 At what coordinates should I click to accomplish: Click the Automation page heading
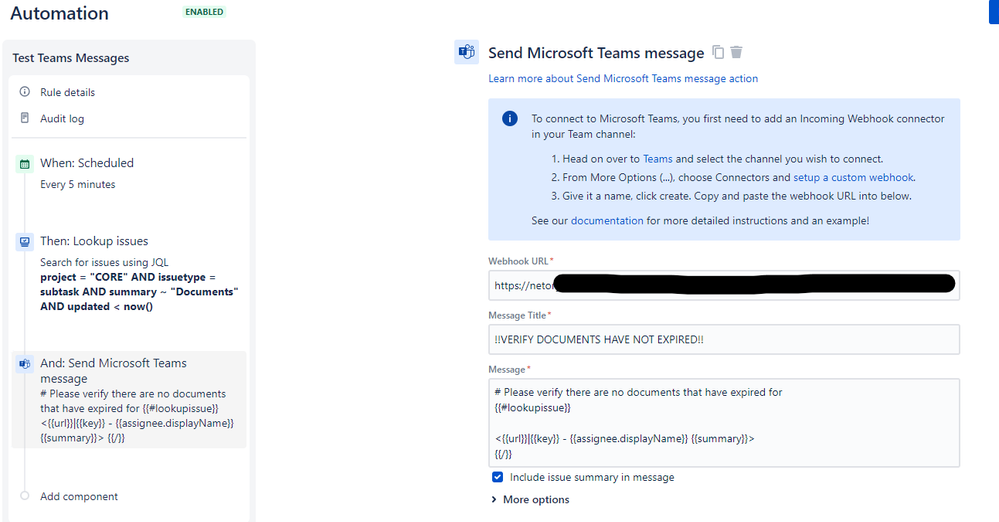point(59,13)
